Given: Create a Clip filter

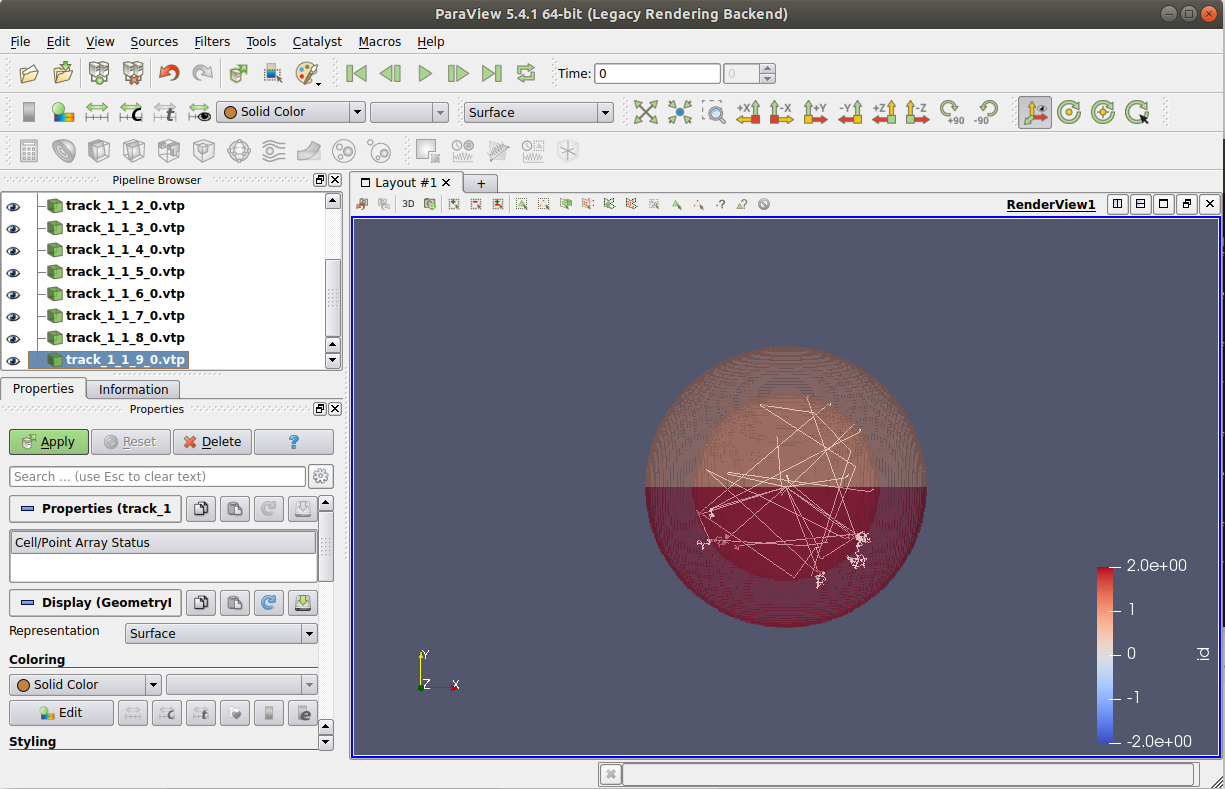Looking at the screenshot, I should (97, 150).
